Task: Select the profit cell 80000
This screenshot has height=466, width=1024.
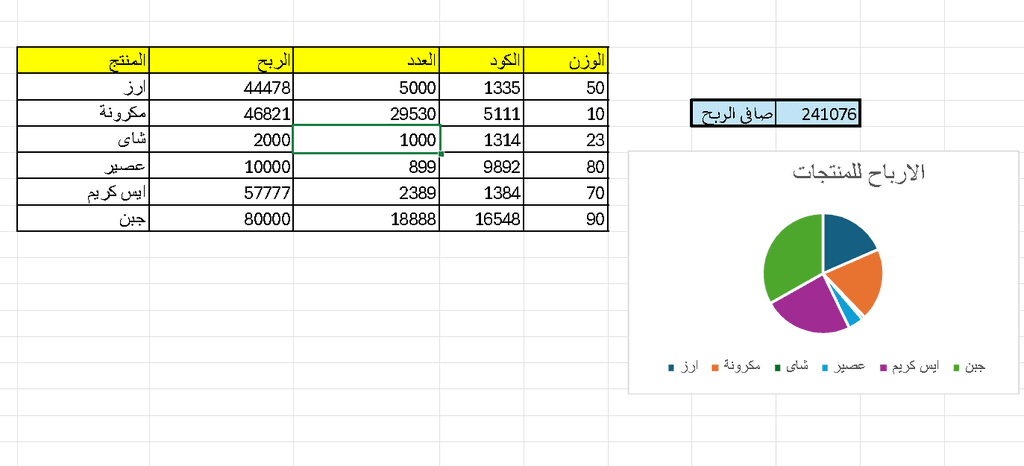Action: pyautogui.click(x=221, y=218)
